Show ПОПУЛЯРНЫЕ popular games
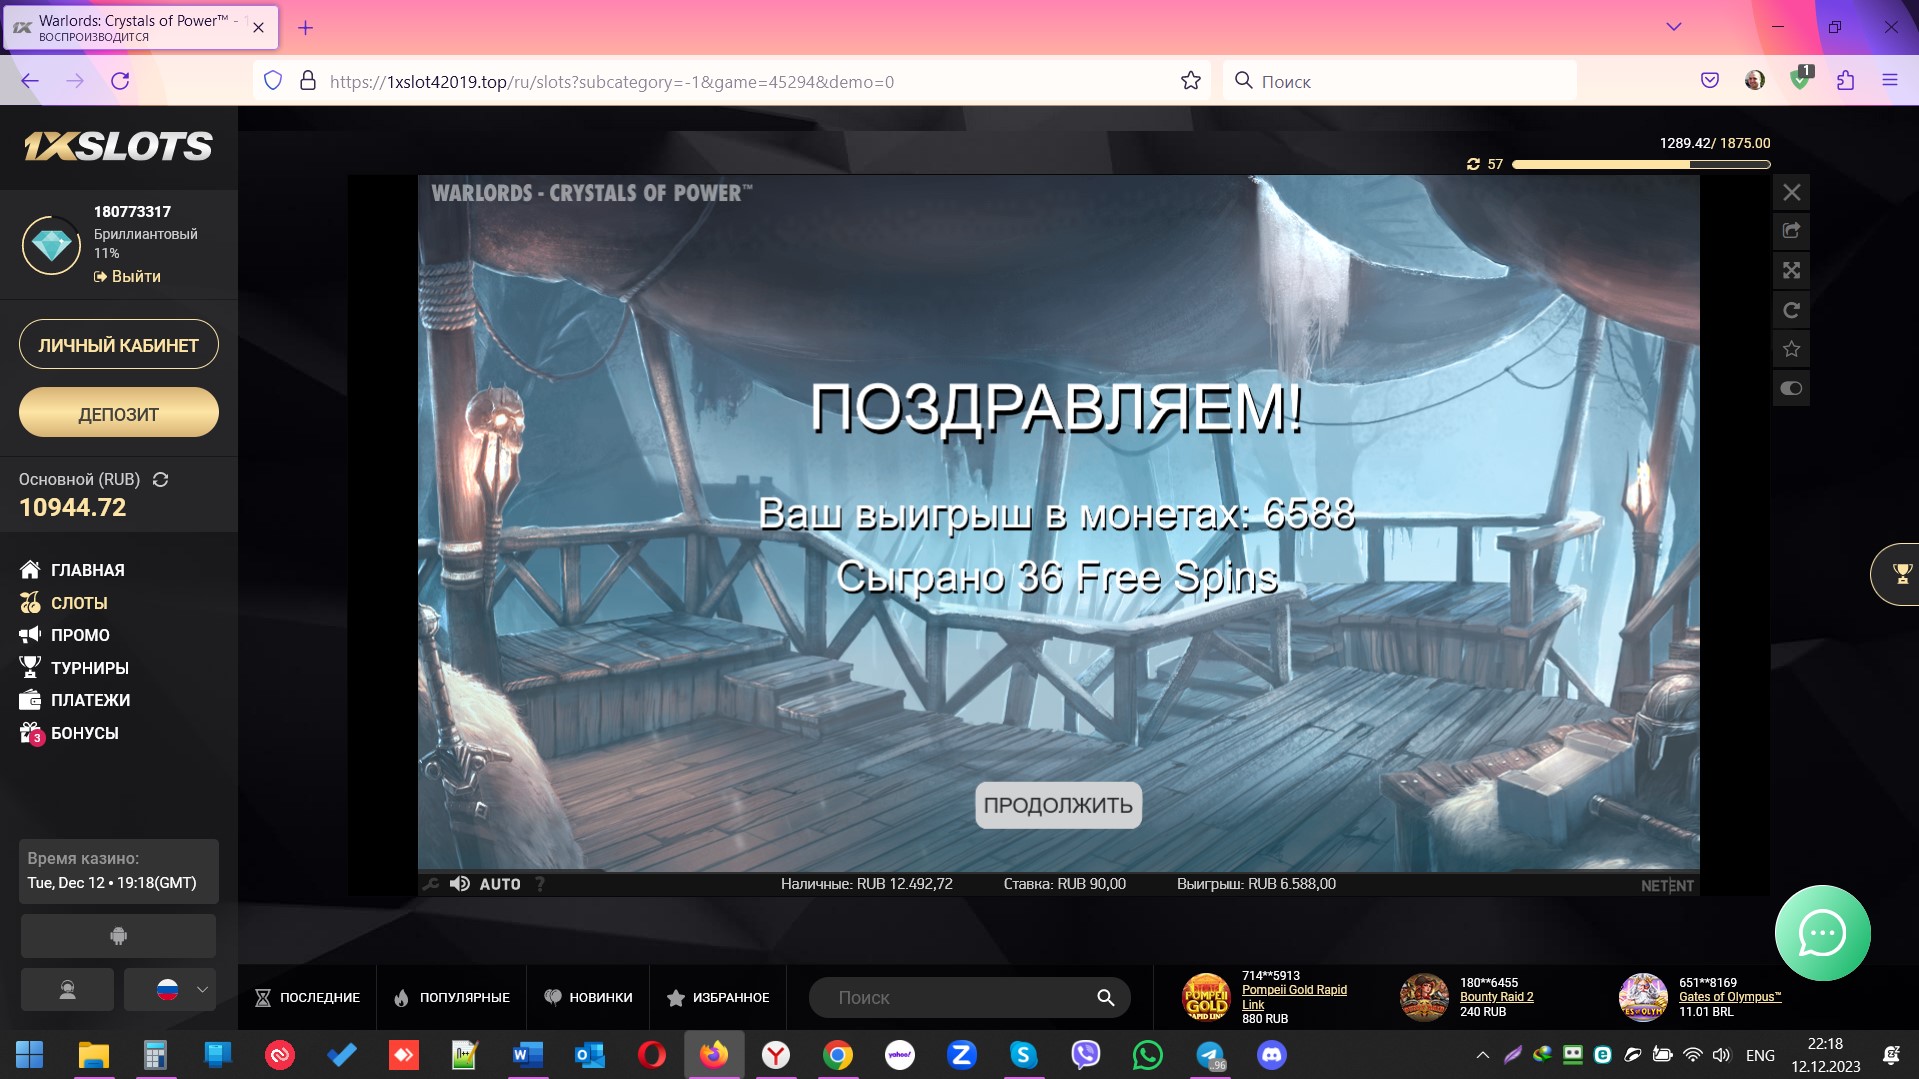1919x1079 pixels. (452, 998)
